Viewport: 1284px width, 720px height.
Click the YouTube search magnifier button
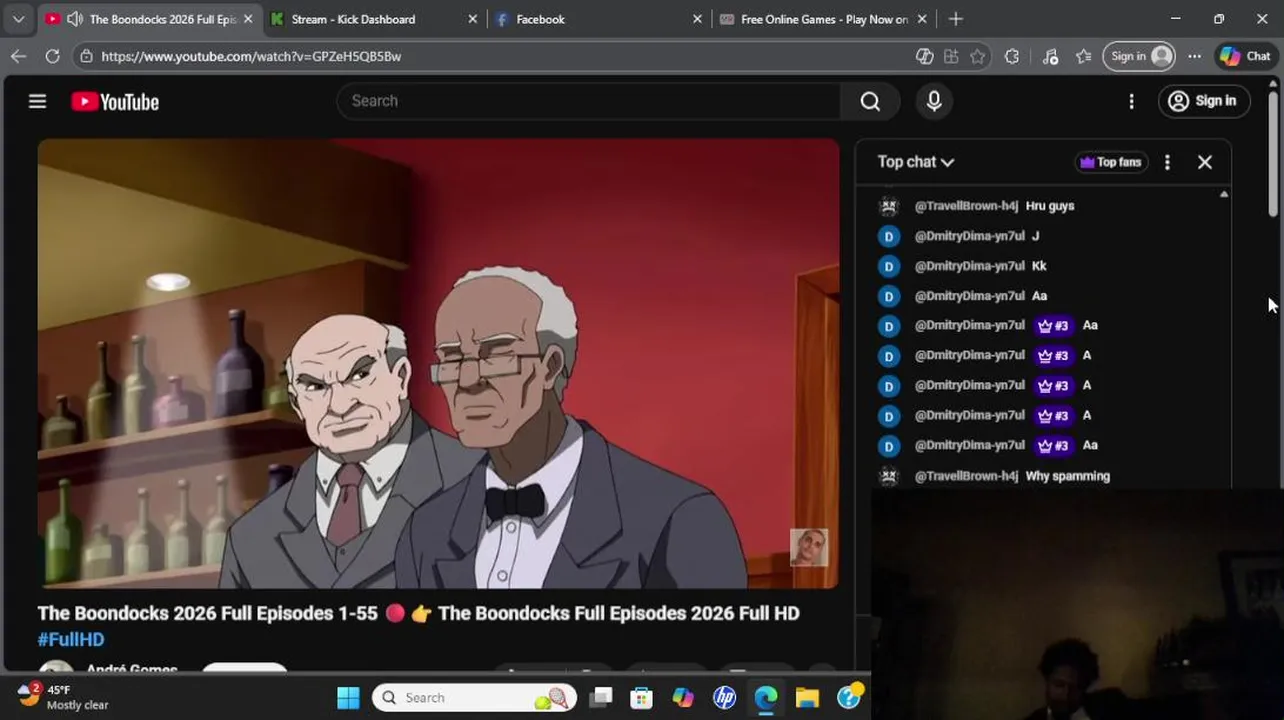[x=870, y=101]
